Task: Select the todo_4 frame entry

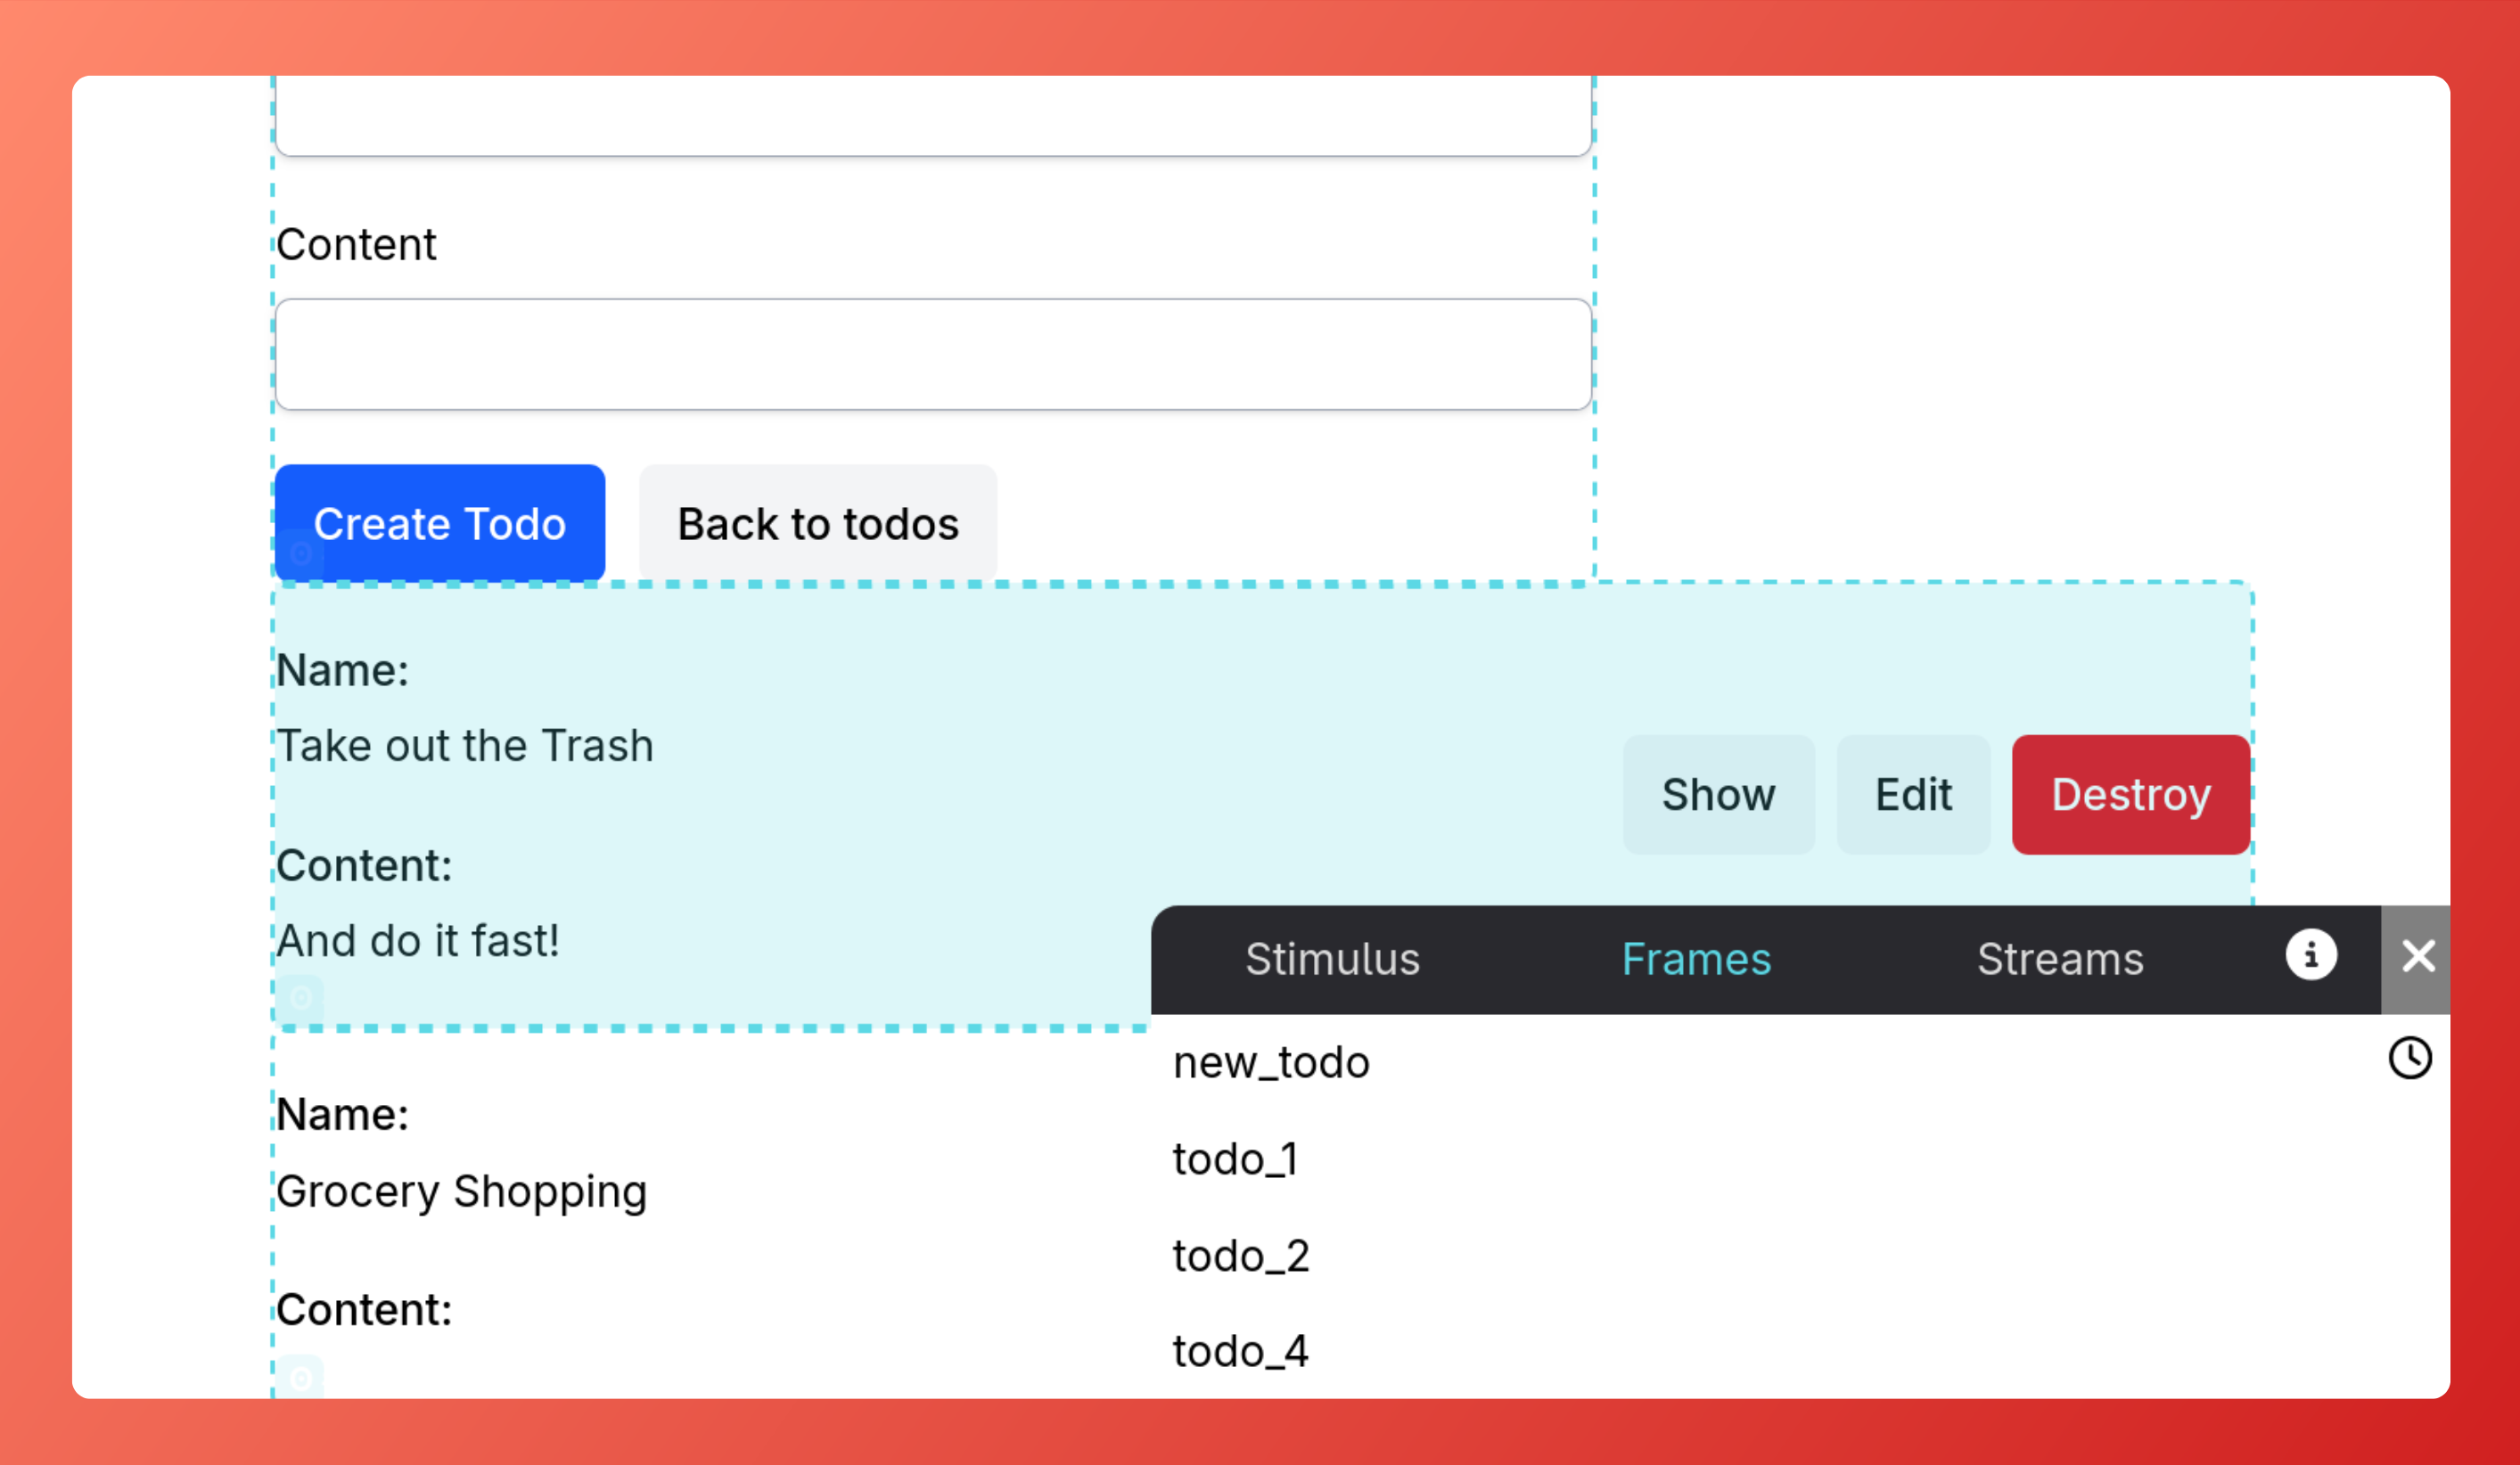Action: click(x=1241, y=1350)
